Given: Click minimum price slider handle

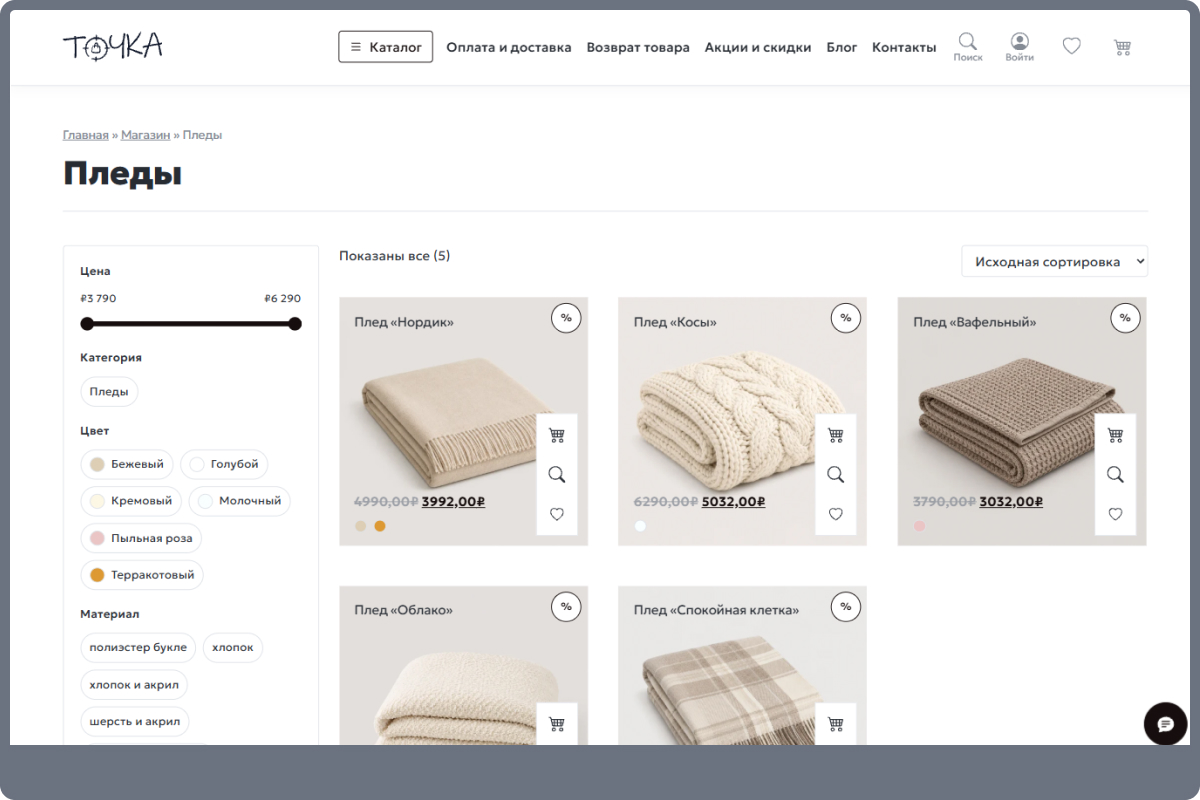Looking at the screenshot, I should click(x=87, y=323).
